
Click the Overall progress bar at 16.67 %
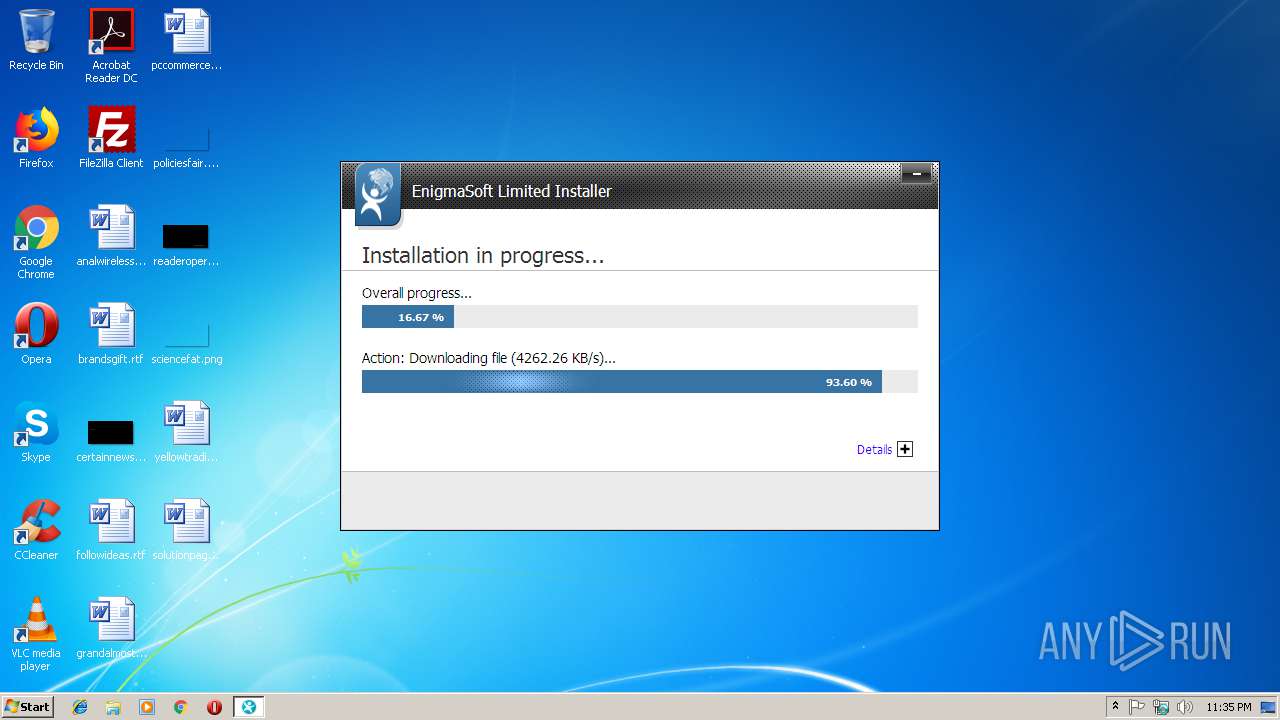[639, 317]
